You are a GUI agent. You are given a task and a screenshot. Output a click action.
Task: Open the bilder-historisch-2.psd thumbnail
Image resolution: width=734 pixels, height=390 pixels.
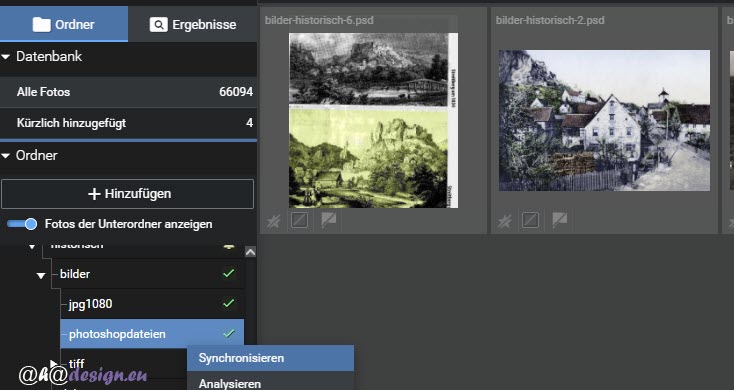(604, 120)
